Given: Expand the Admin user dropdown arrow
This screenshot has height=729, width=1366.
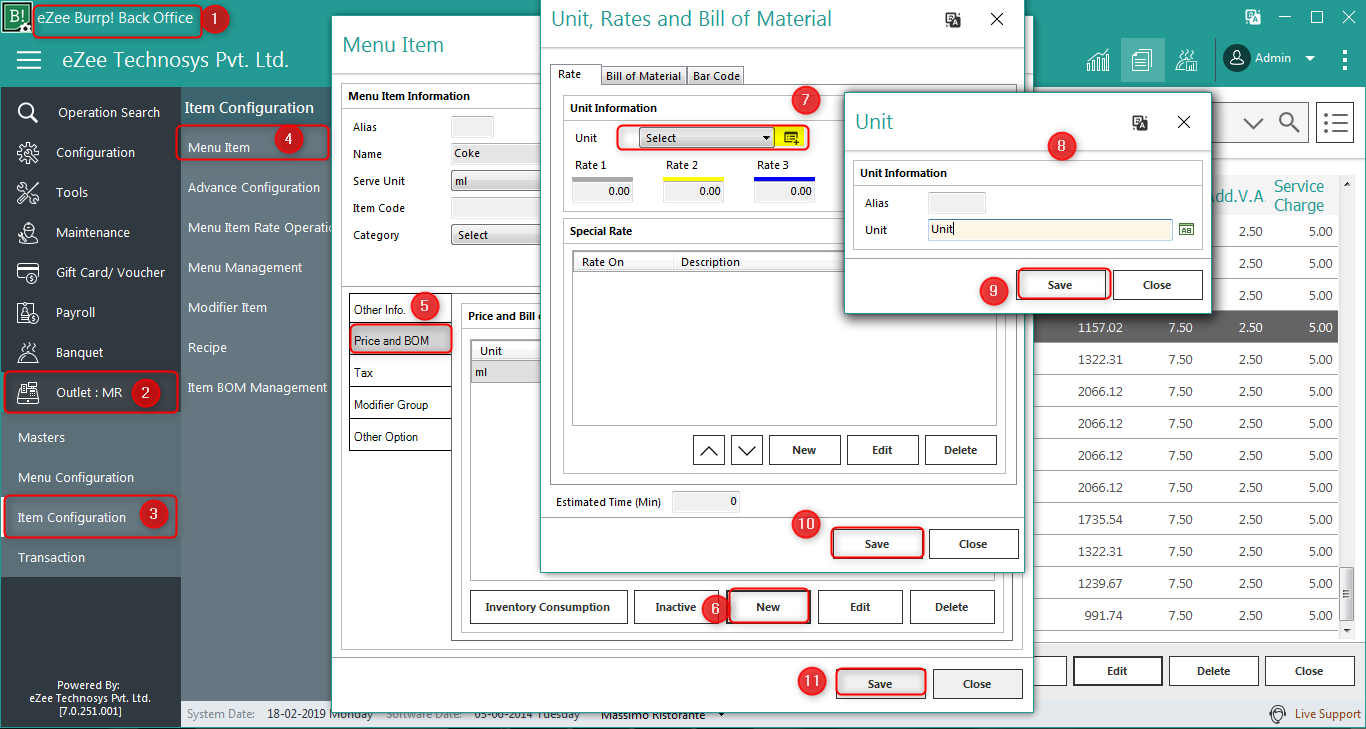Looking at the screenshot, I should (x=1310, y=59).
